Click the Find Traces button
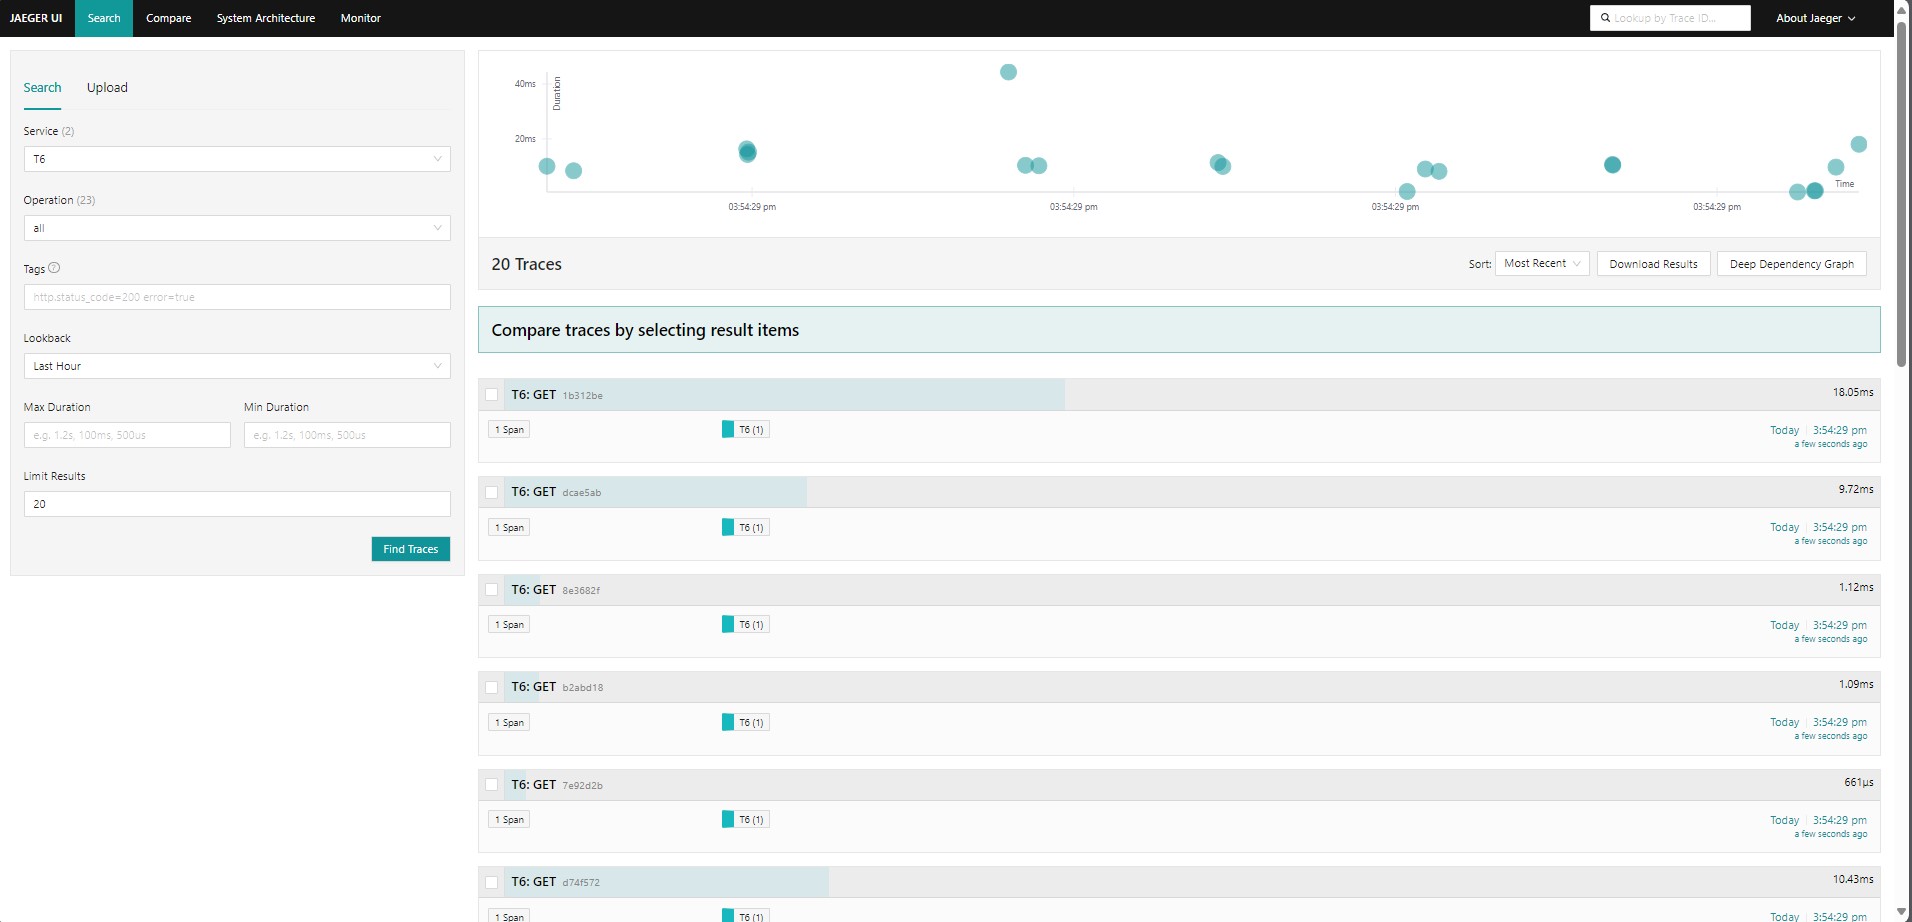The image size is (1912, 922). [x=411, y=549]
